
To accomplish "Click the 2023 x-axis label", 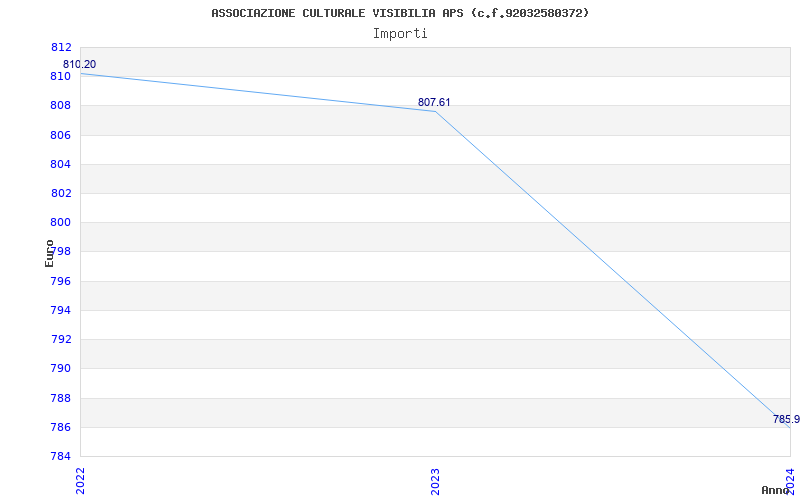I will 435,481.
